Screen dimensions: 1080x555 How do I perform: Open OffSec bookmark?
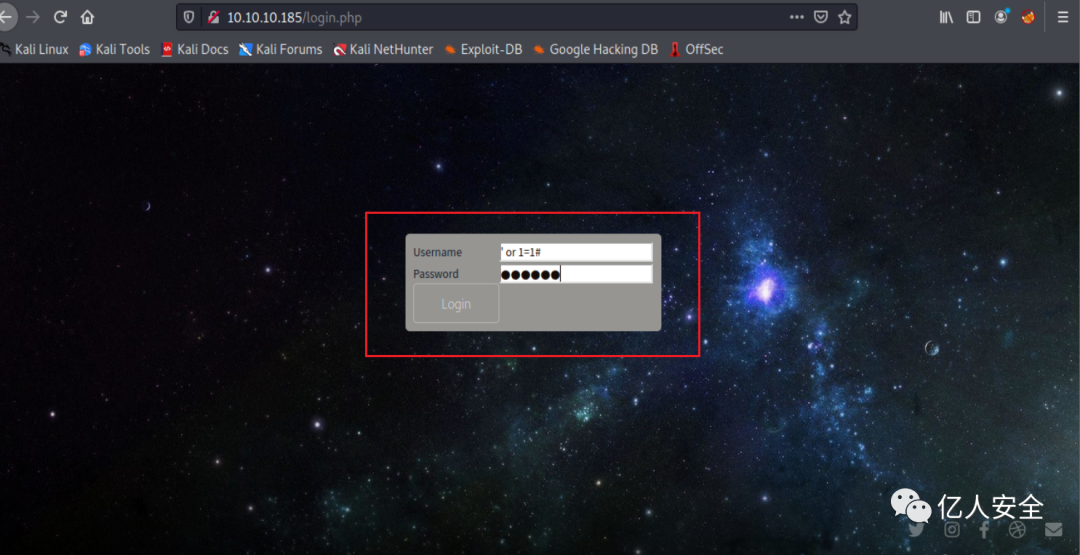click(x=696, y=50)
